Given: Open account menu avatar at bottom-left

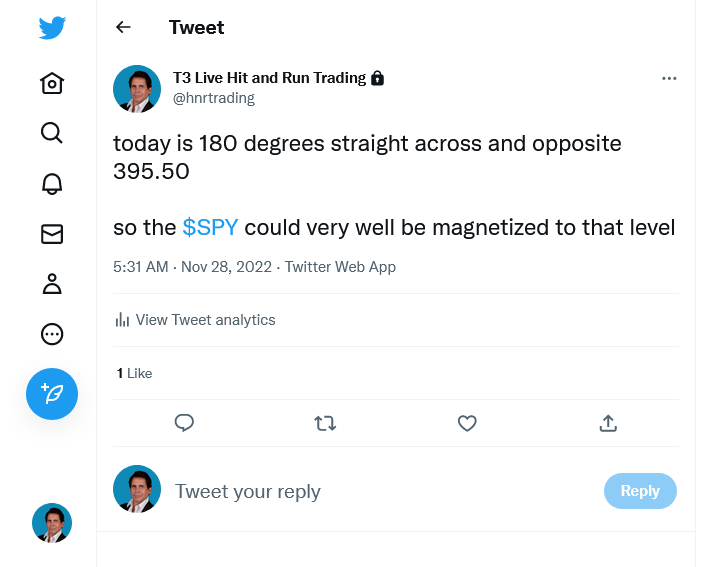Looking at the screenshot, I should point(52,523).
